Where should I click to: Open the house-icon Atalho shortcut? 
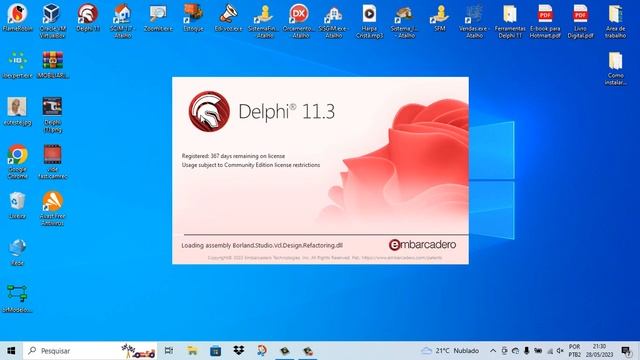pyautogui.click(x=123, y=20)
